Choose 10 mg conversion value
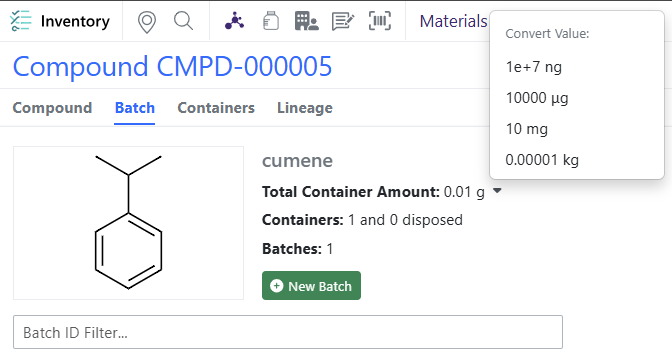This screenshot has height=361, width=672. point(527,129)
